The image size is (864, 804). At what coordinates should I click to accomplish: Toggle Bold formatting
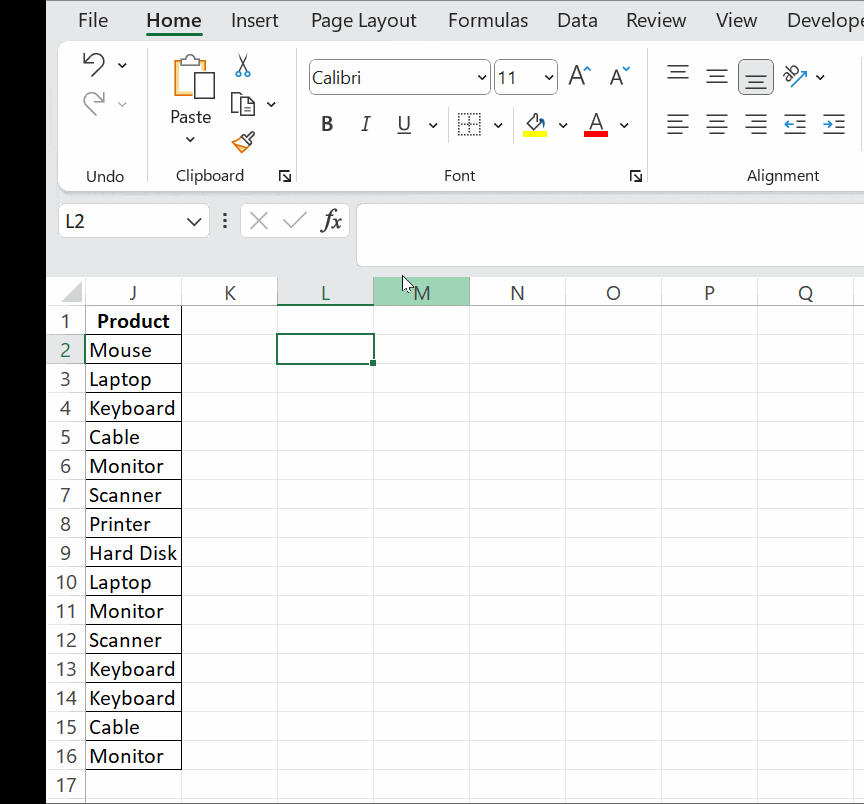coord(327,124)
